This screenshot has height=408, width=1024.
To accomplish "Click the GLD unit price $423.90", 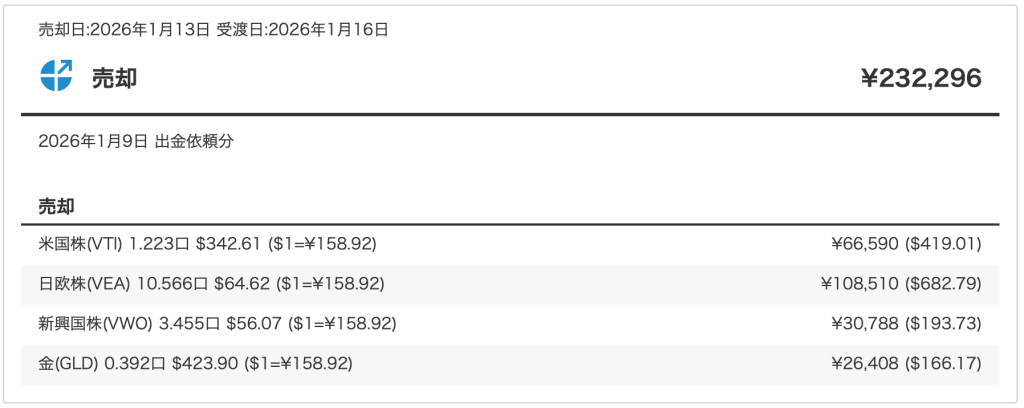I will 204,363.
